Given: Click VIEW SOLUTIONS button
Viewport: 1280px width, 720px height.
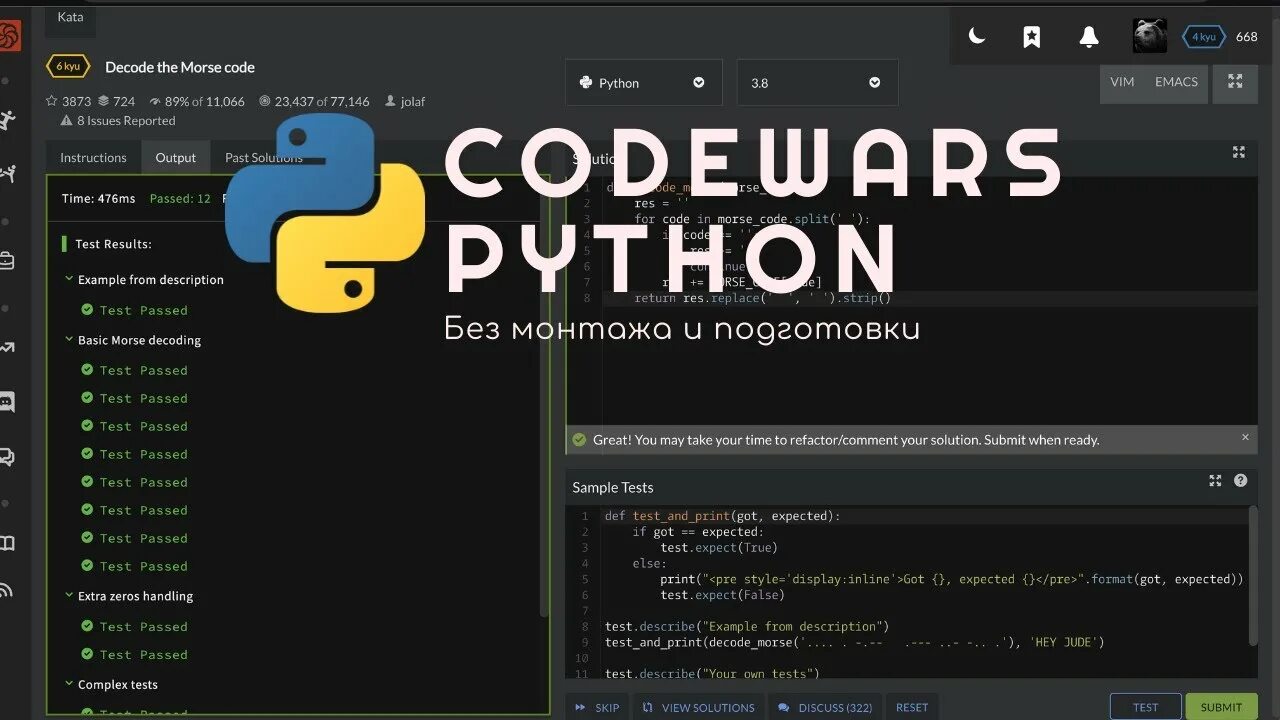Looking at the screenshot, I should pos(698,707).
